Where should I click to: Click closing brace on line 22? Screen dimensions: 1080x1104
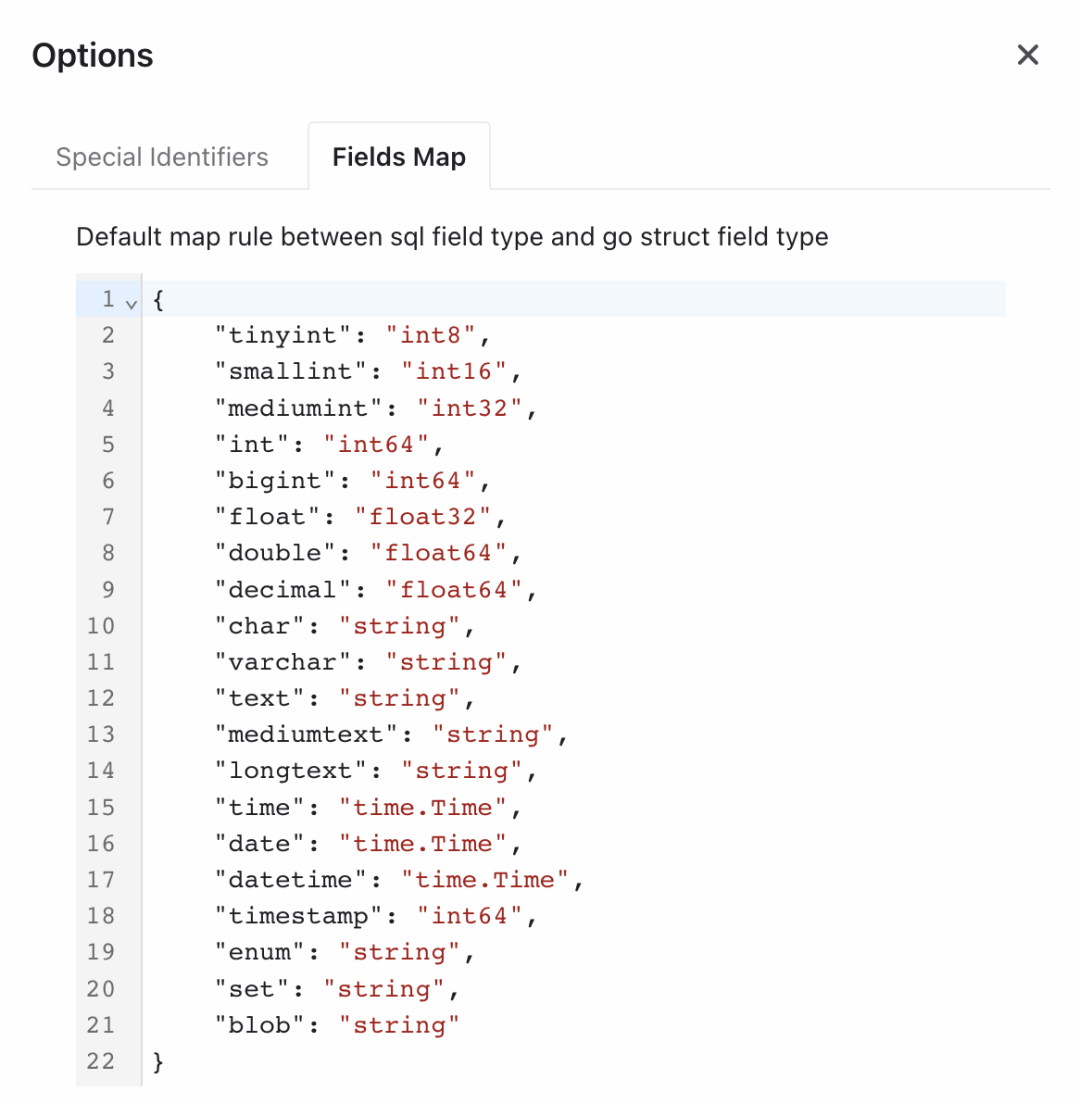pyautogui.click(x=158, y=1061)
